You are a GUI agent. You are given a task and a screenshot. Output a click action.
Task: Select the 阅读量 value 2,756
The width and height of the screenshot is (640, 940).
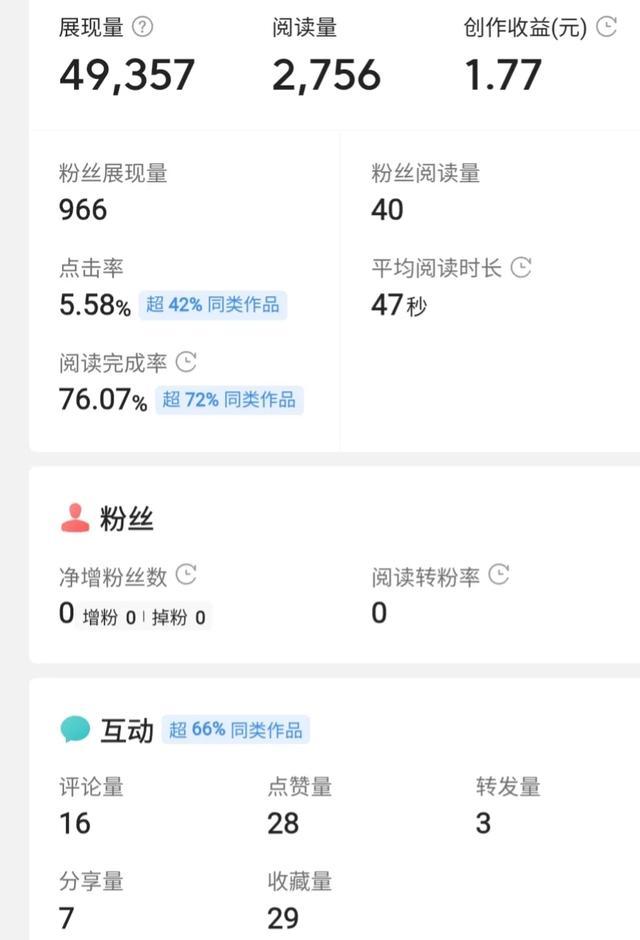326,75
